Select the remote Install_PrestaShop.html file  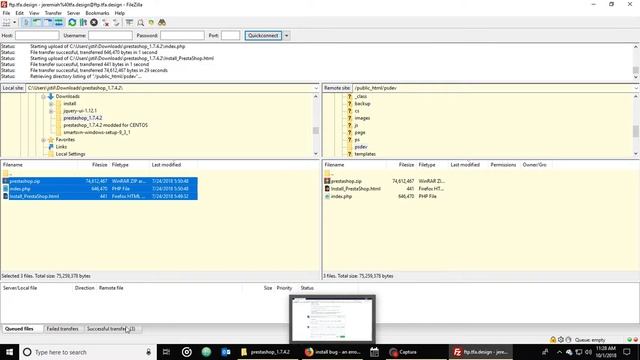click(356, 189)
